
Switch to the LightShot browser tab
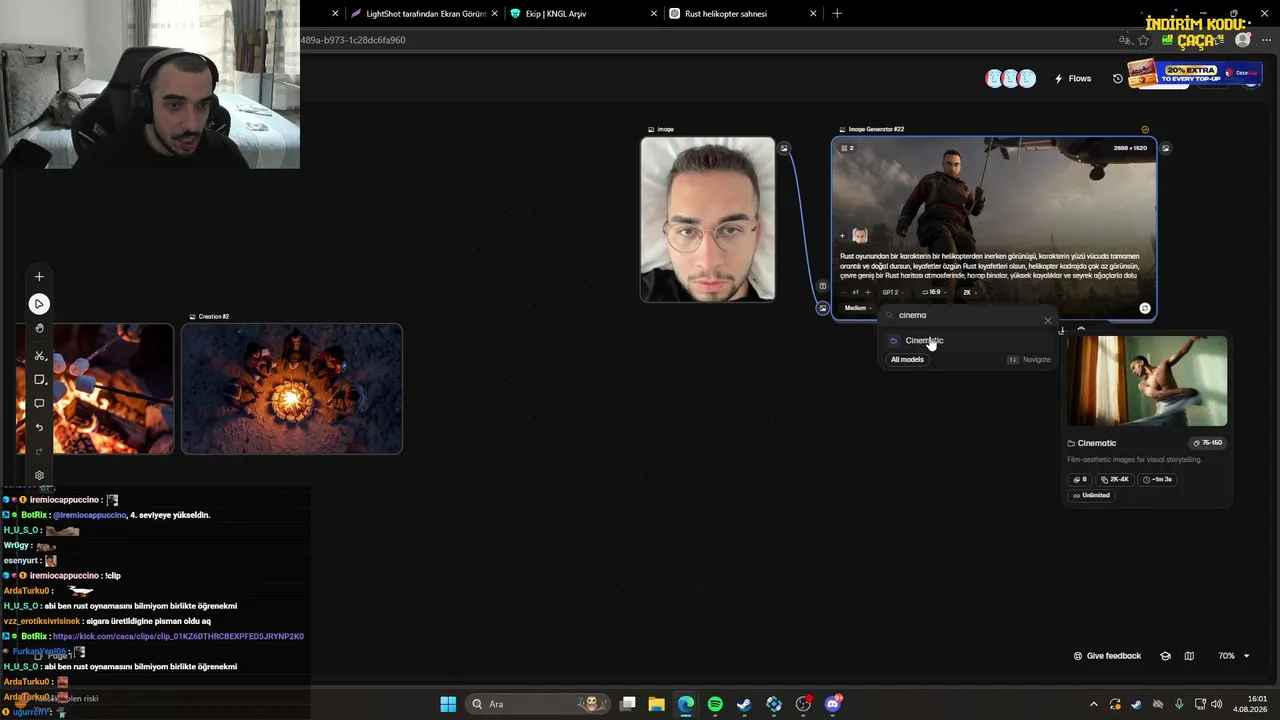(425, 14)
